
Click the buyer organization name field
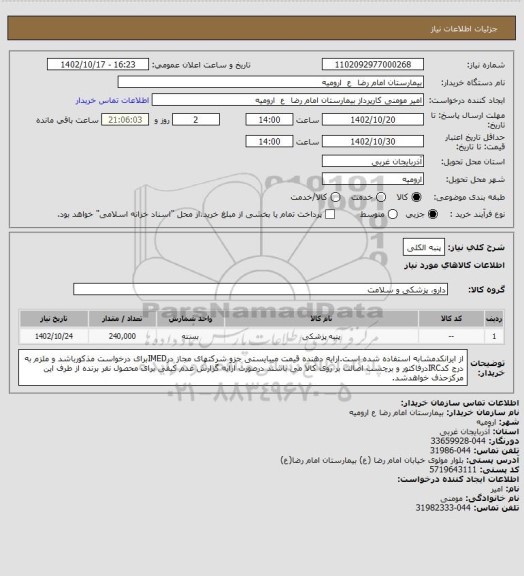[270, 82]
